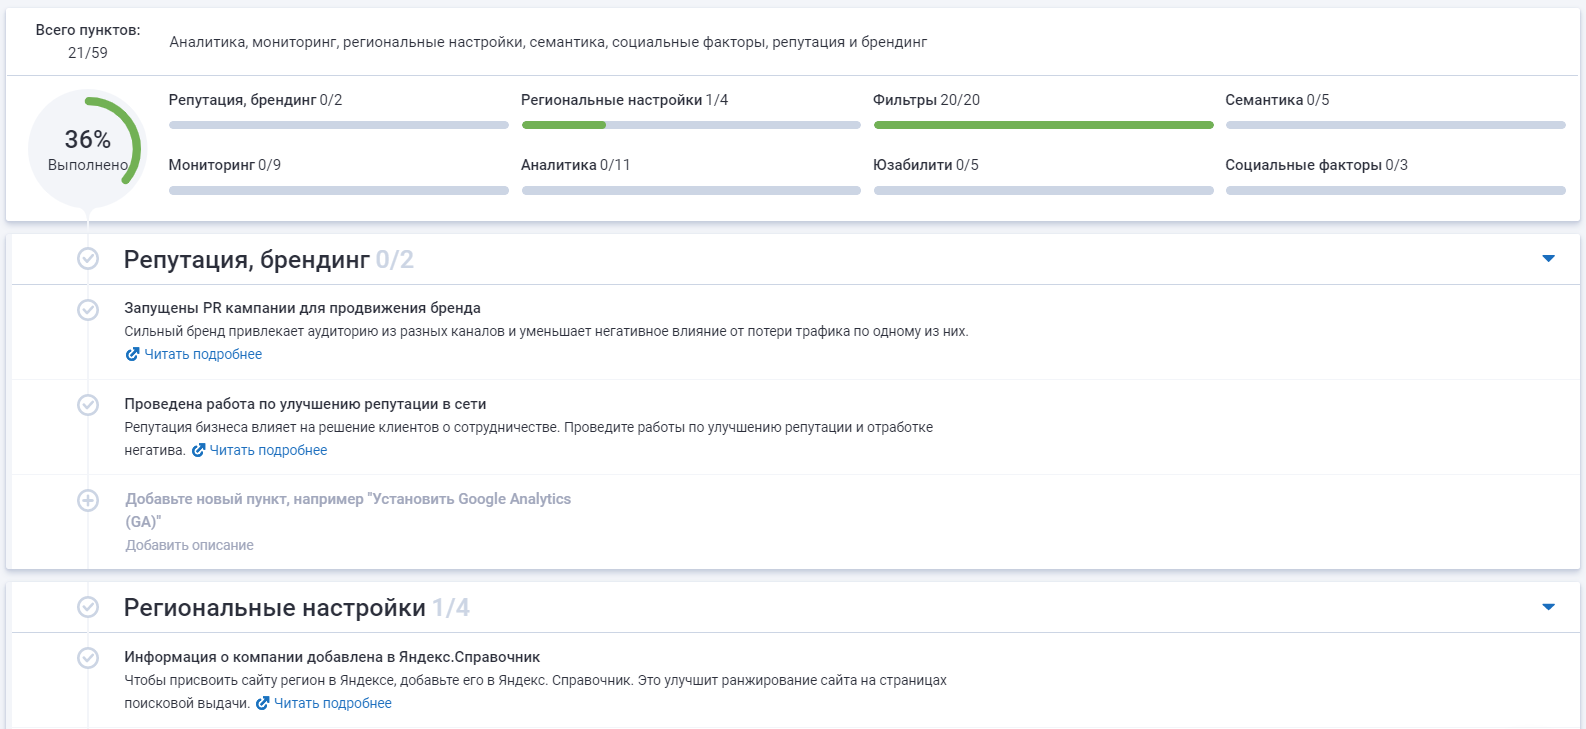Click the Мониторинг progress bar
This screenshot has width=1586, height=729.
[x=339, y=190]
